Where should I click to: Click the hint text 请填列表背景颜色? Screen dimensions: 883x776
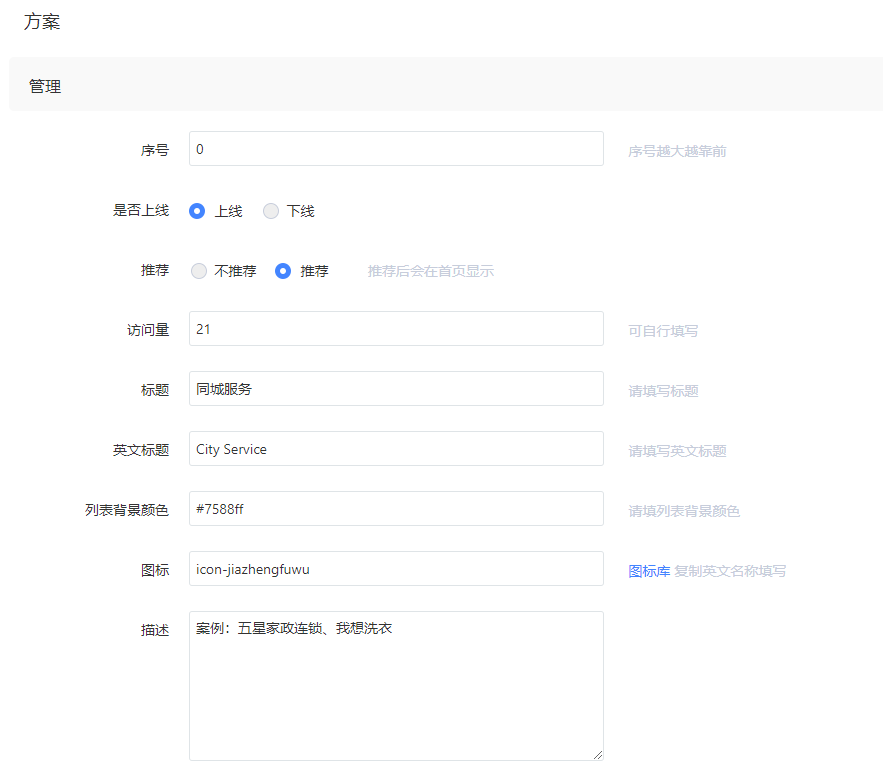pyautogui.click(x=684, y=511)
